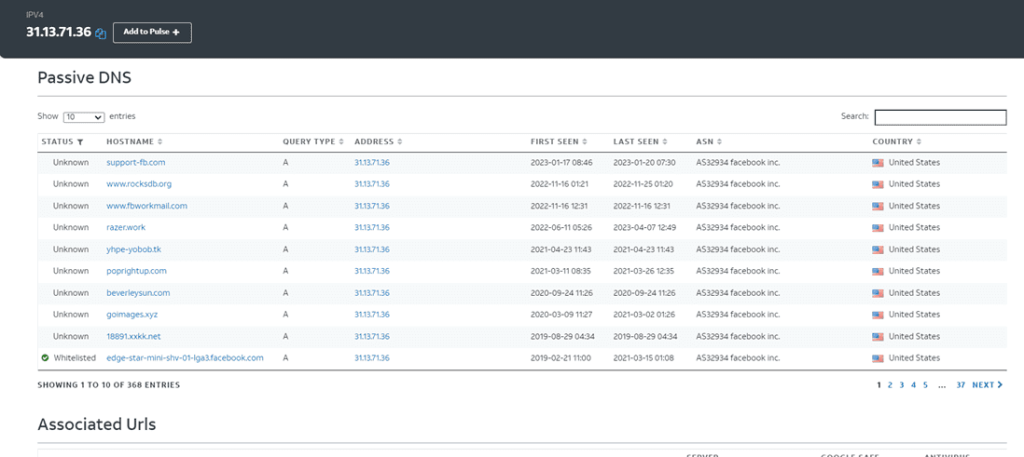The image size is (1024, 457).
Task: Click the US flag in the Whitelisted row
Action: (878, 358)
